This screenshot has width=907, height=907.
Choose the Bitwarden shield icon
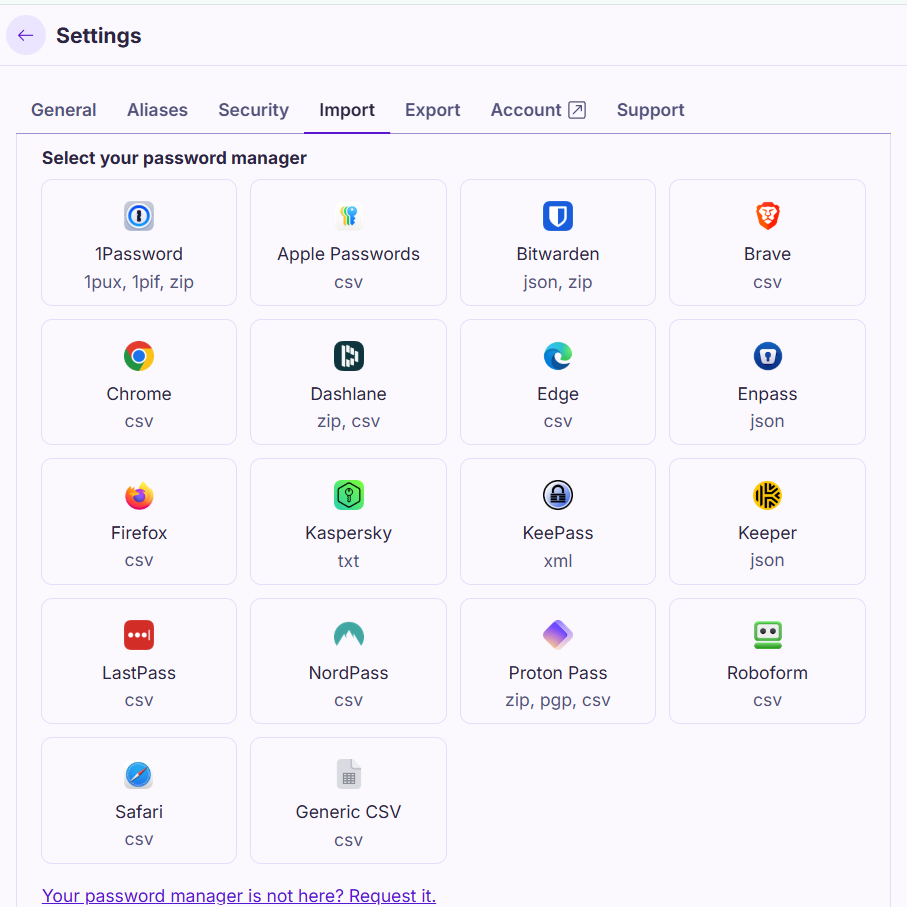click(557, 216)
